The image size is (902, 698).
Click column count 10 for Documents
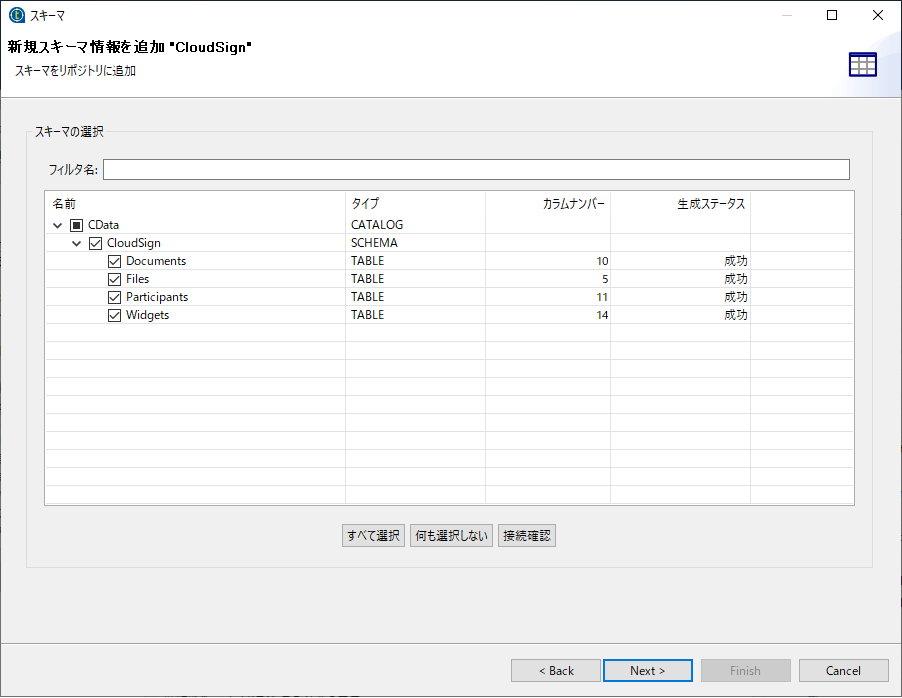point(602,261)
